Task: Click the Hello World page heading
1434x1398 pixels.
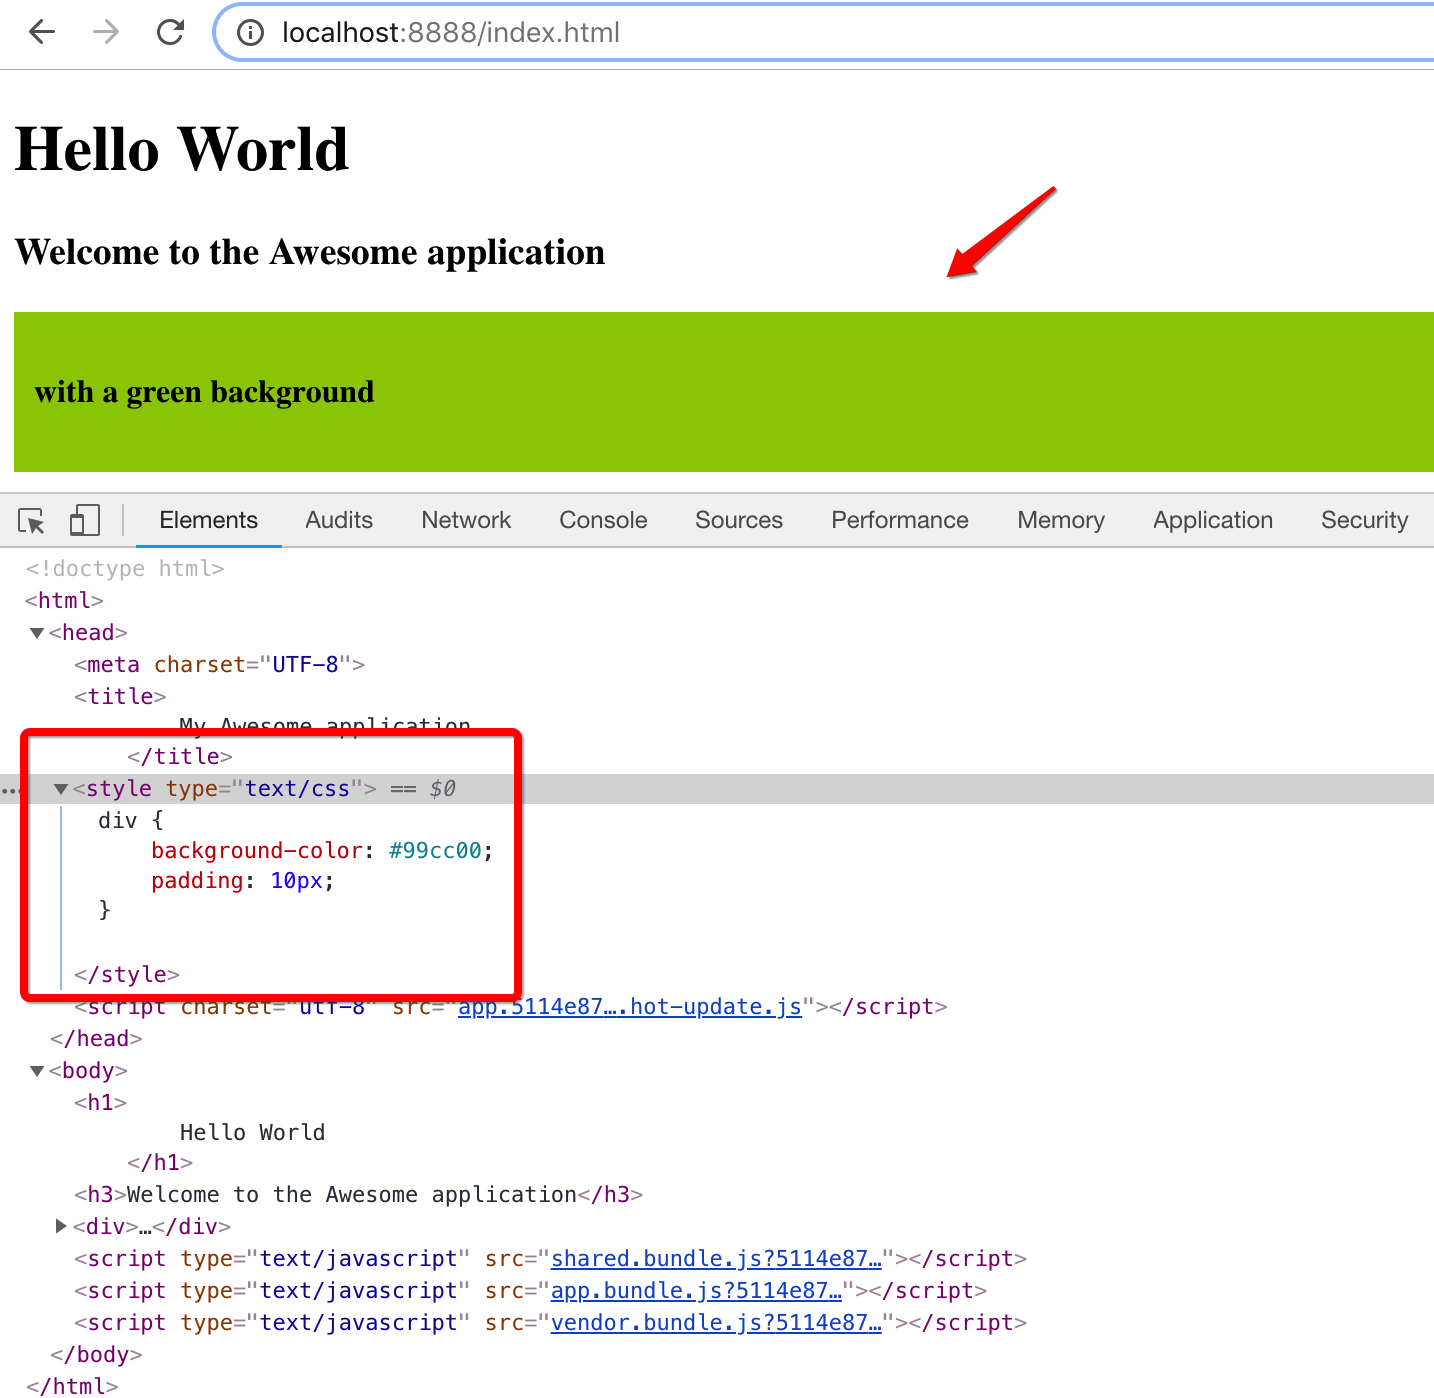Action: [182, 149]
